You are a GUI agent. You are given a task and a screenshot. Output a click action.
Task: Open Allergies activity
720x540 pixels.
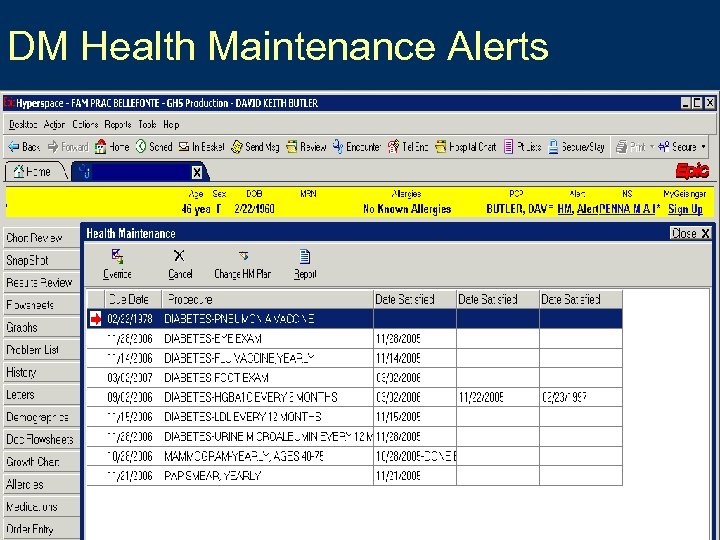tap(41, 484)
